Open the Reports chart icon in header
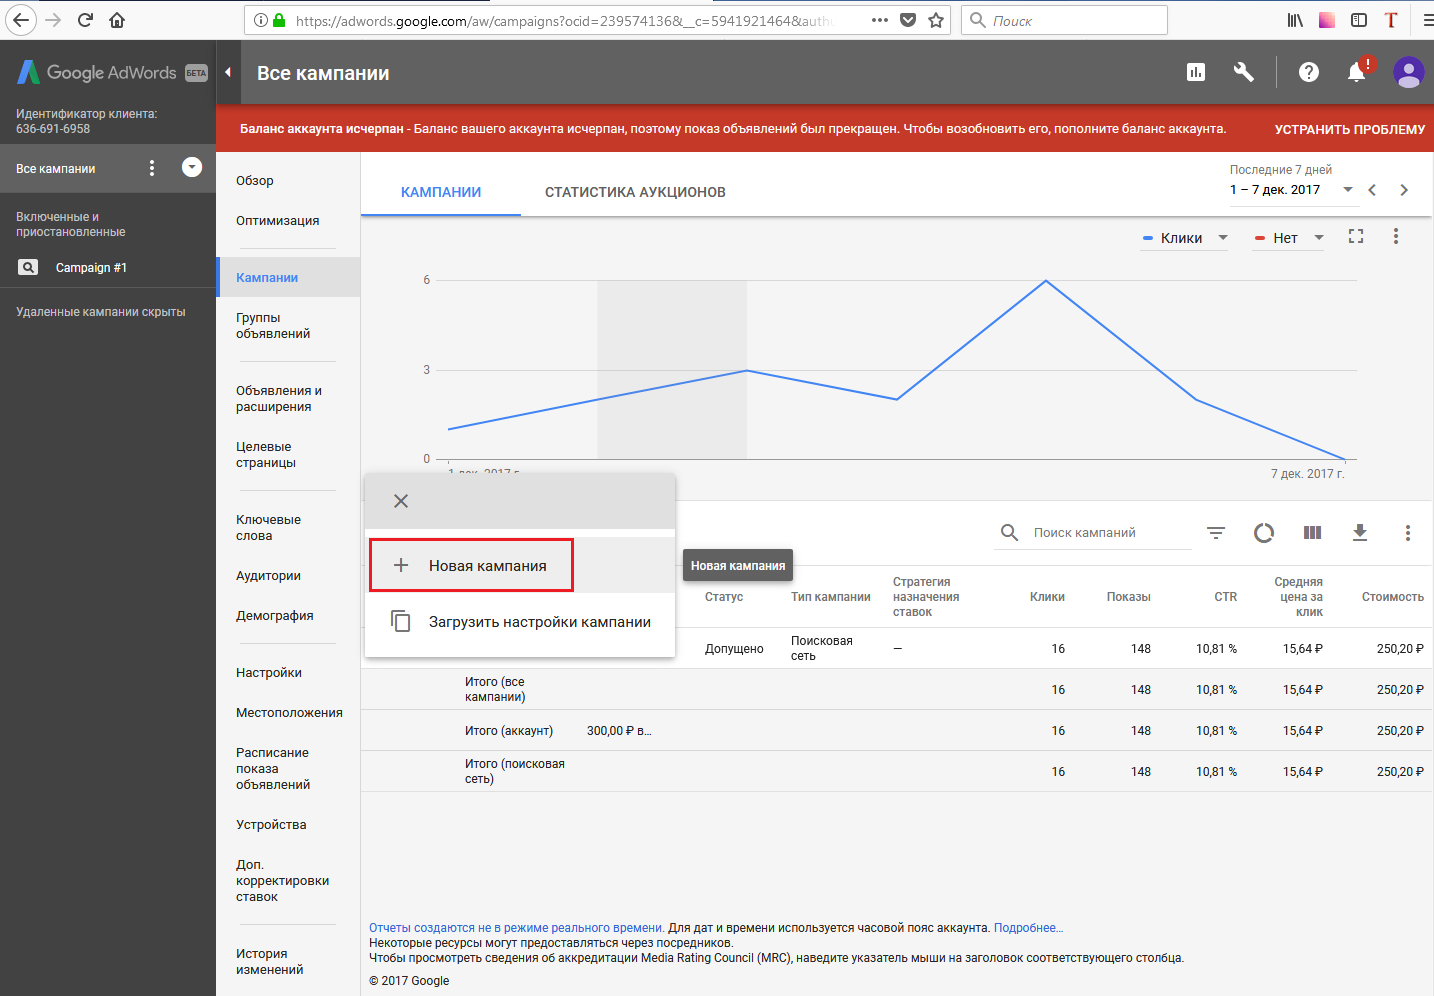1434x996 pixels. [x=1196, y=72]
